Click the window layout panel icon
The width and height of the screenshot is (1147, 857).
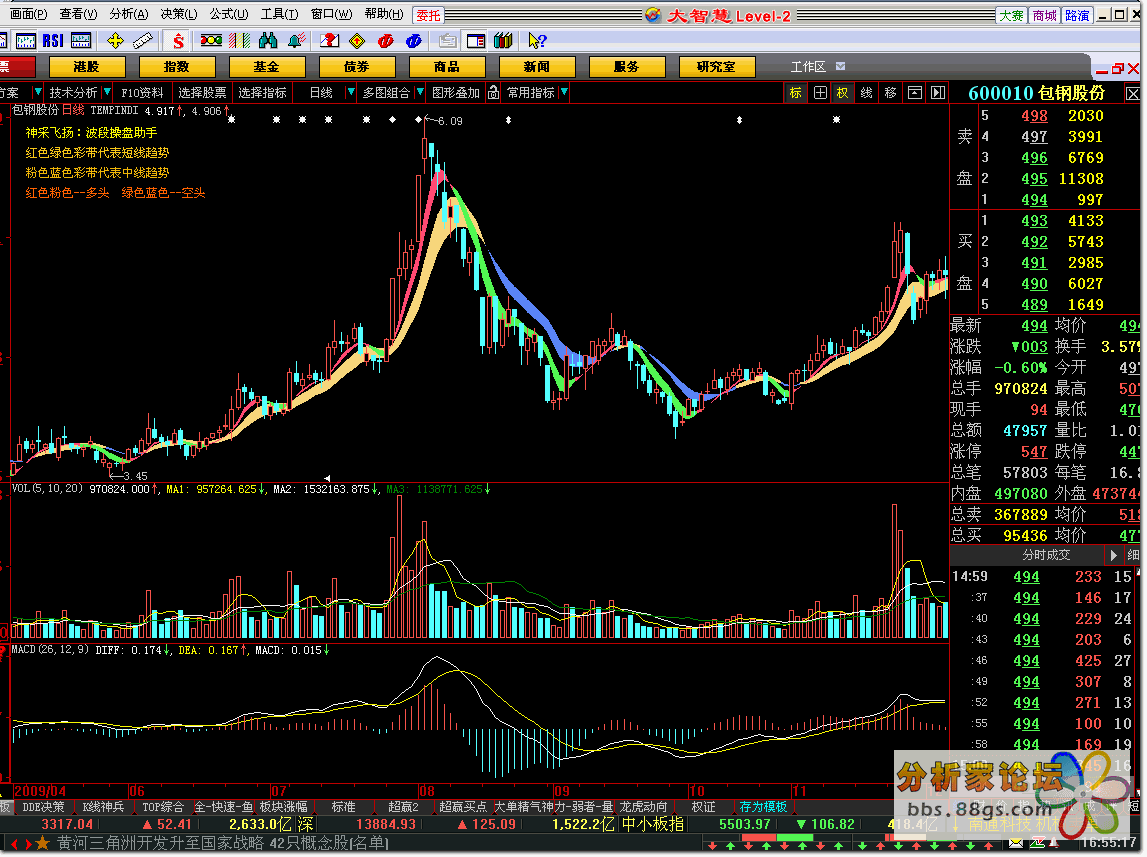tap(476, 41)
